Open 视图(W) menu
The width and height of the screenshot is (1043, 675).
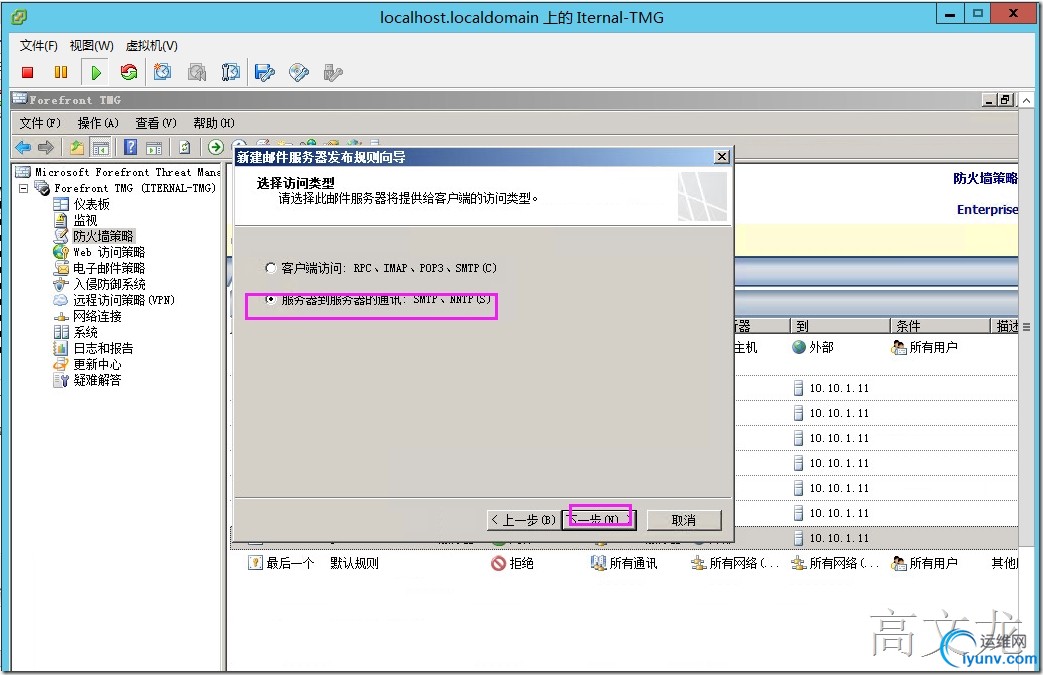92,45
